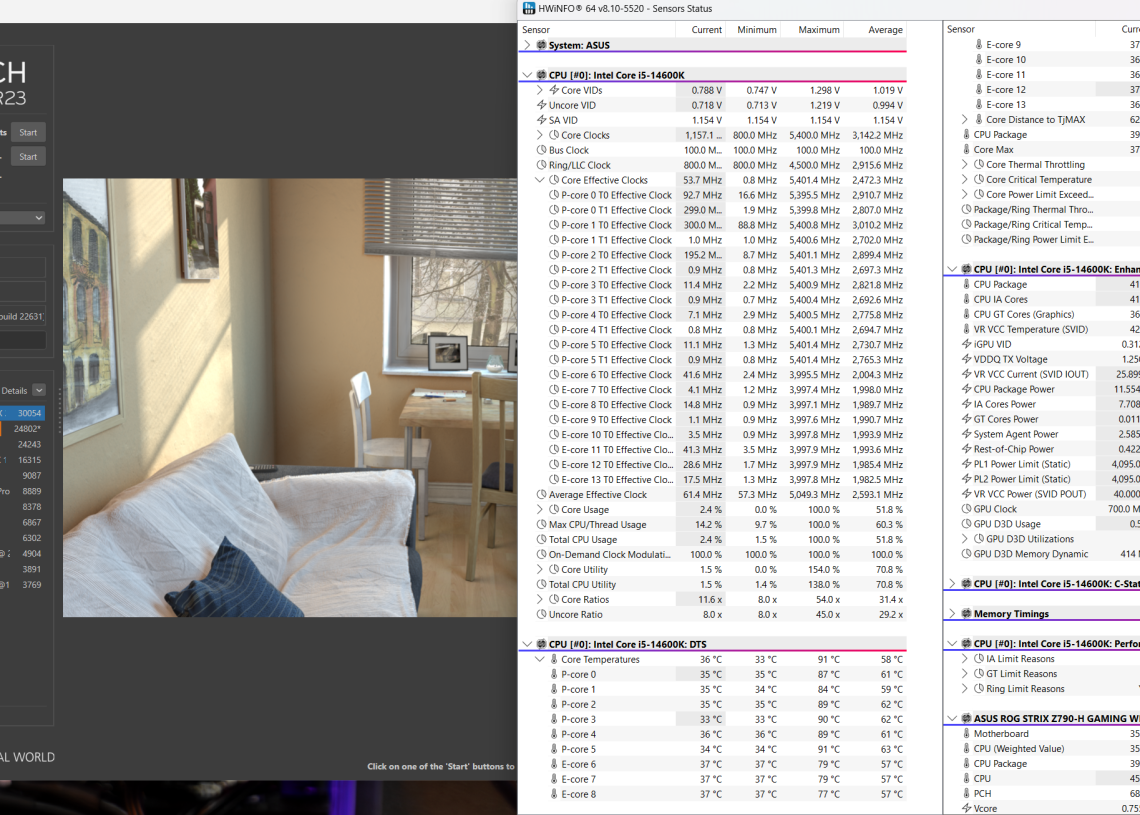Viewport: 1140px width, 815px height.
Task: Select the P-core 0 T0 Effective Clock row
Action: (x=712, y=195)
